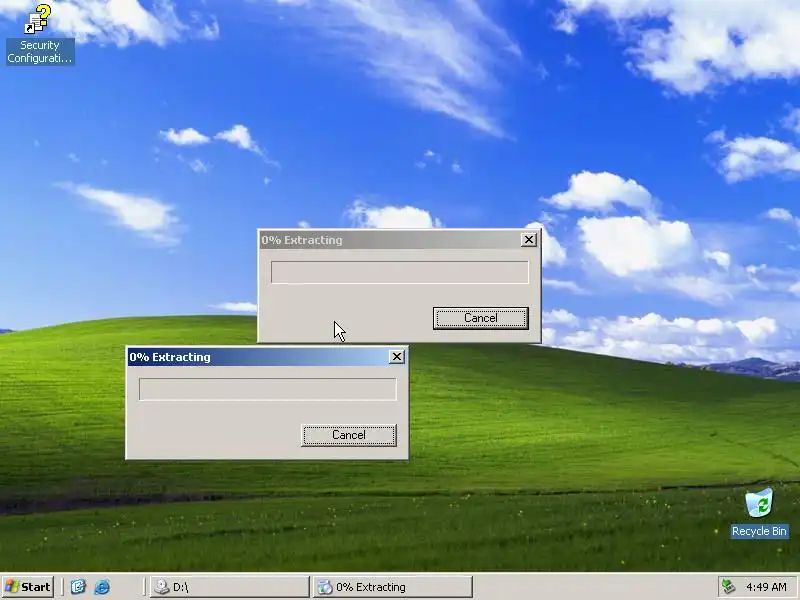Click the progress bar in the inactive dialog
Screen dimensions: 800x600
pos(399,272)
